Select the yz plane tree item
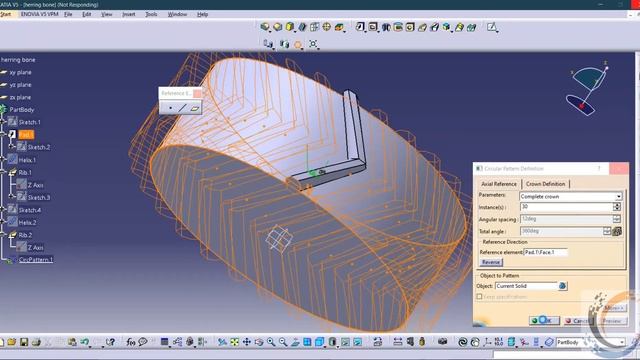This screenshot has width=640, height=360. (20, 85)
